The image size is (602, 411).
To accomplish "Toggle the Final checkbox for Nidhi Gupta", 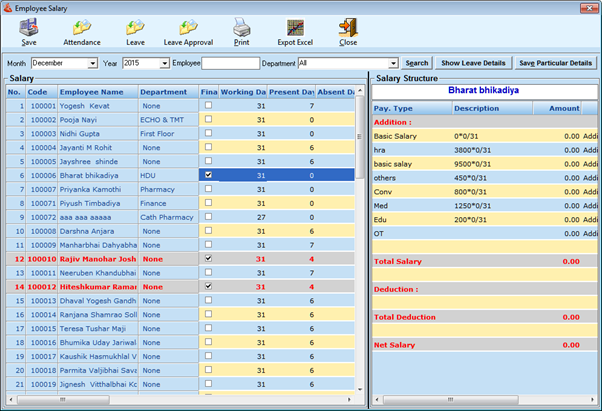I will point(208,133).
